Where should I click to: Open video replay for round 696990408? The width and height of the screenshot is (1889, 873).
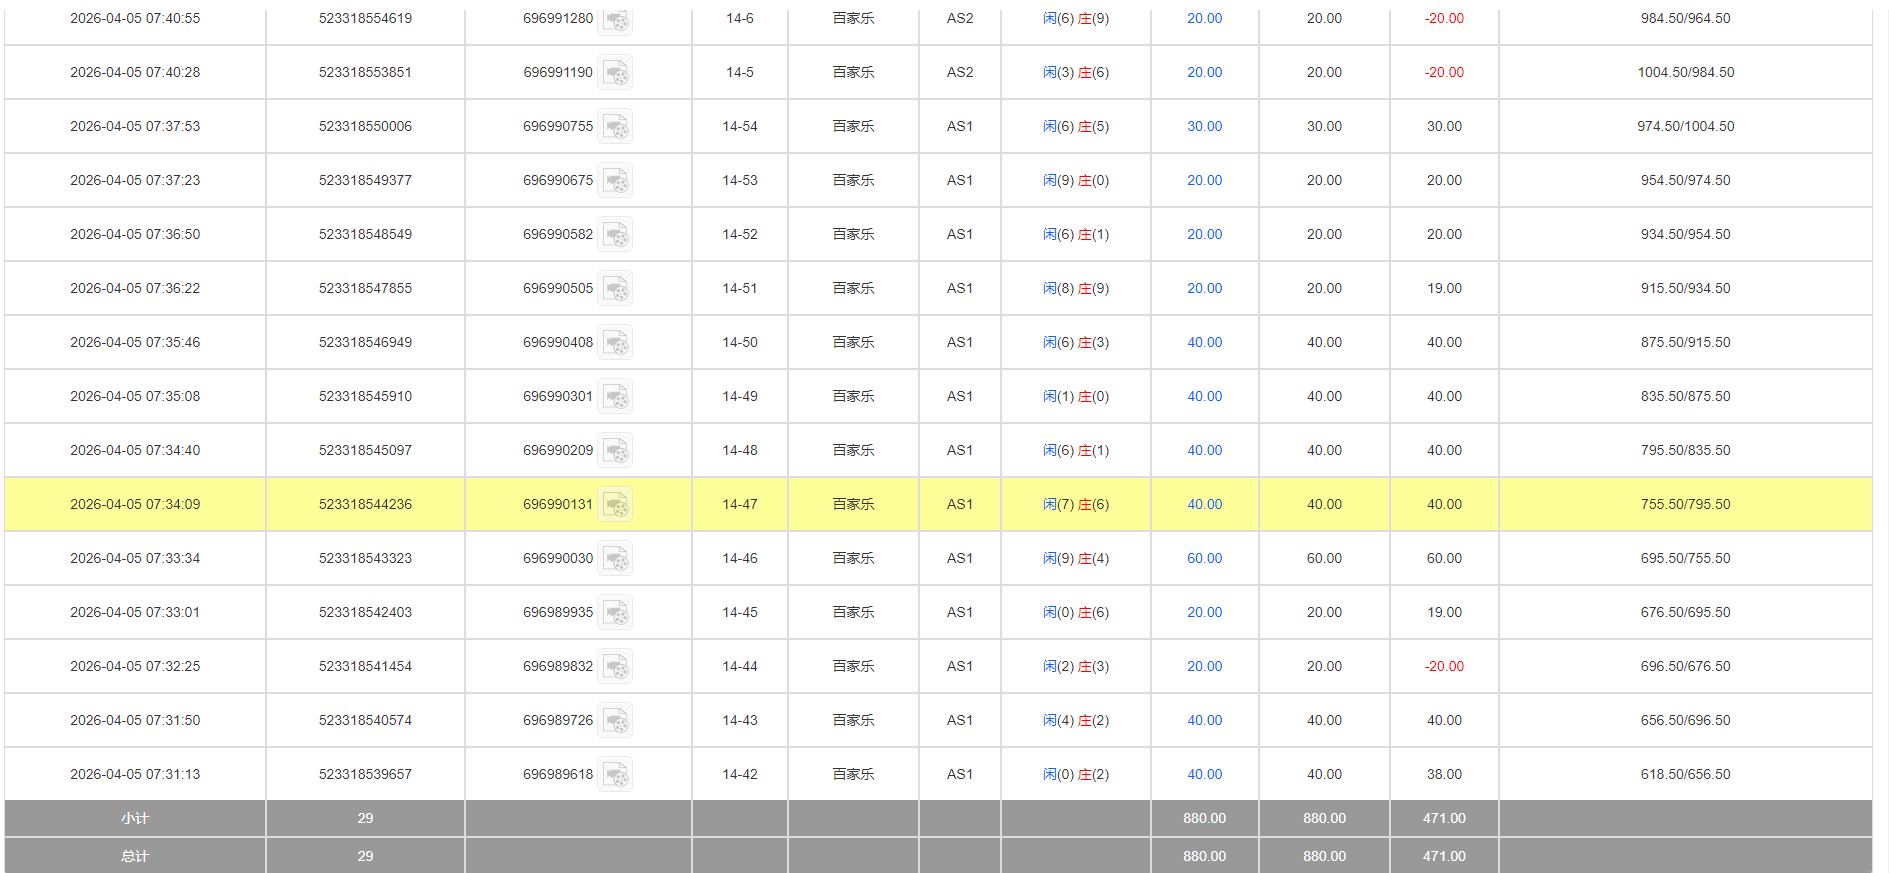point(615,343)
